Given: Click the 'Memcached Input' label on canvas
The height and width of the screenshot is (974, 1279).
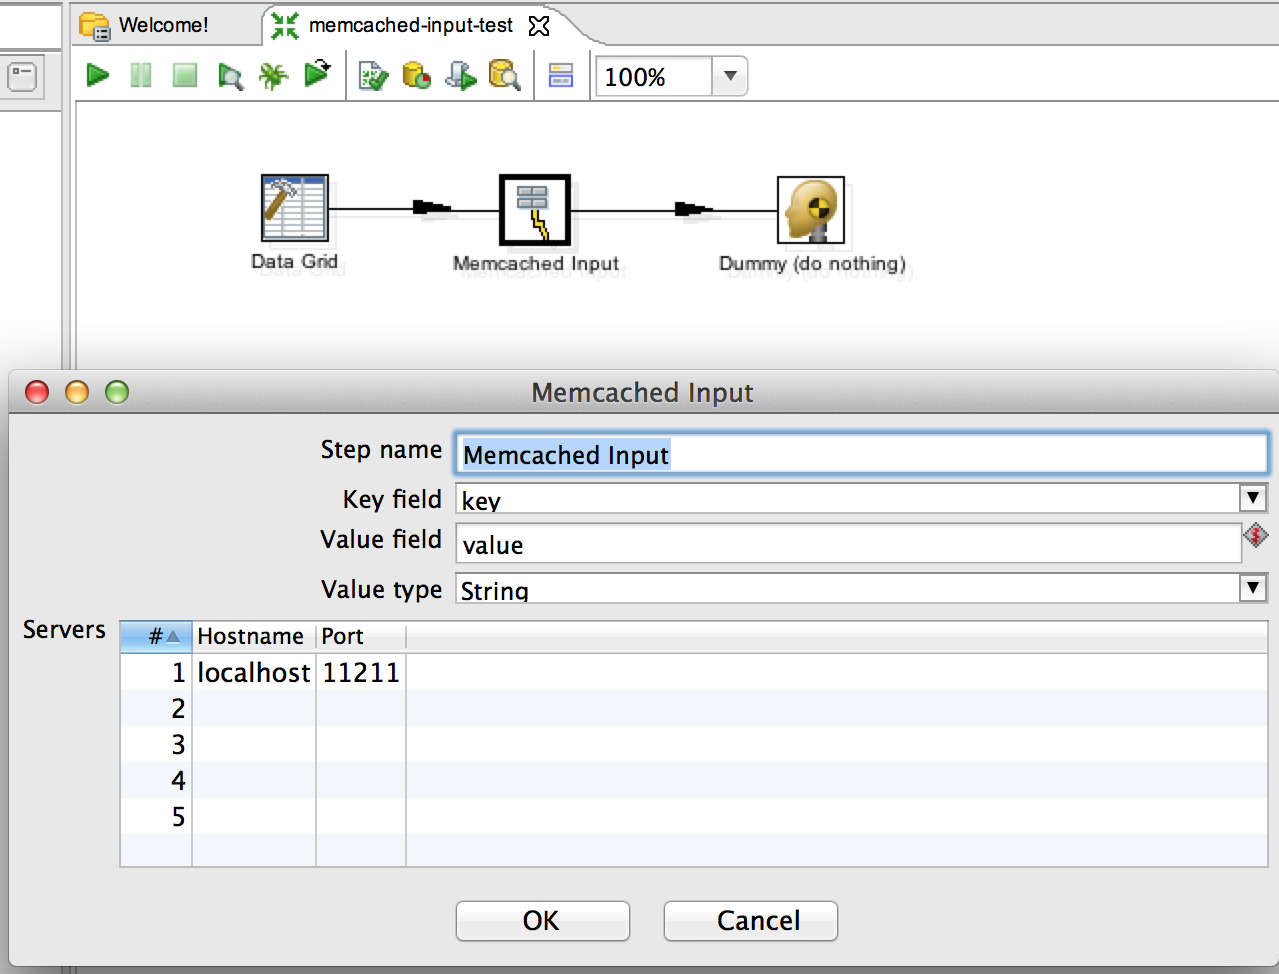Looking at the screenshot, I should tap(536, 263).
